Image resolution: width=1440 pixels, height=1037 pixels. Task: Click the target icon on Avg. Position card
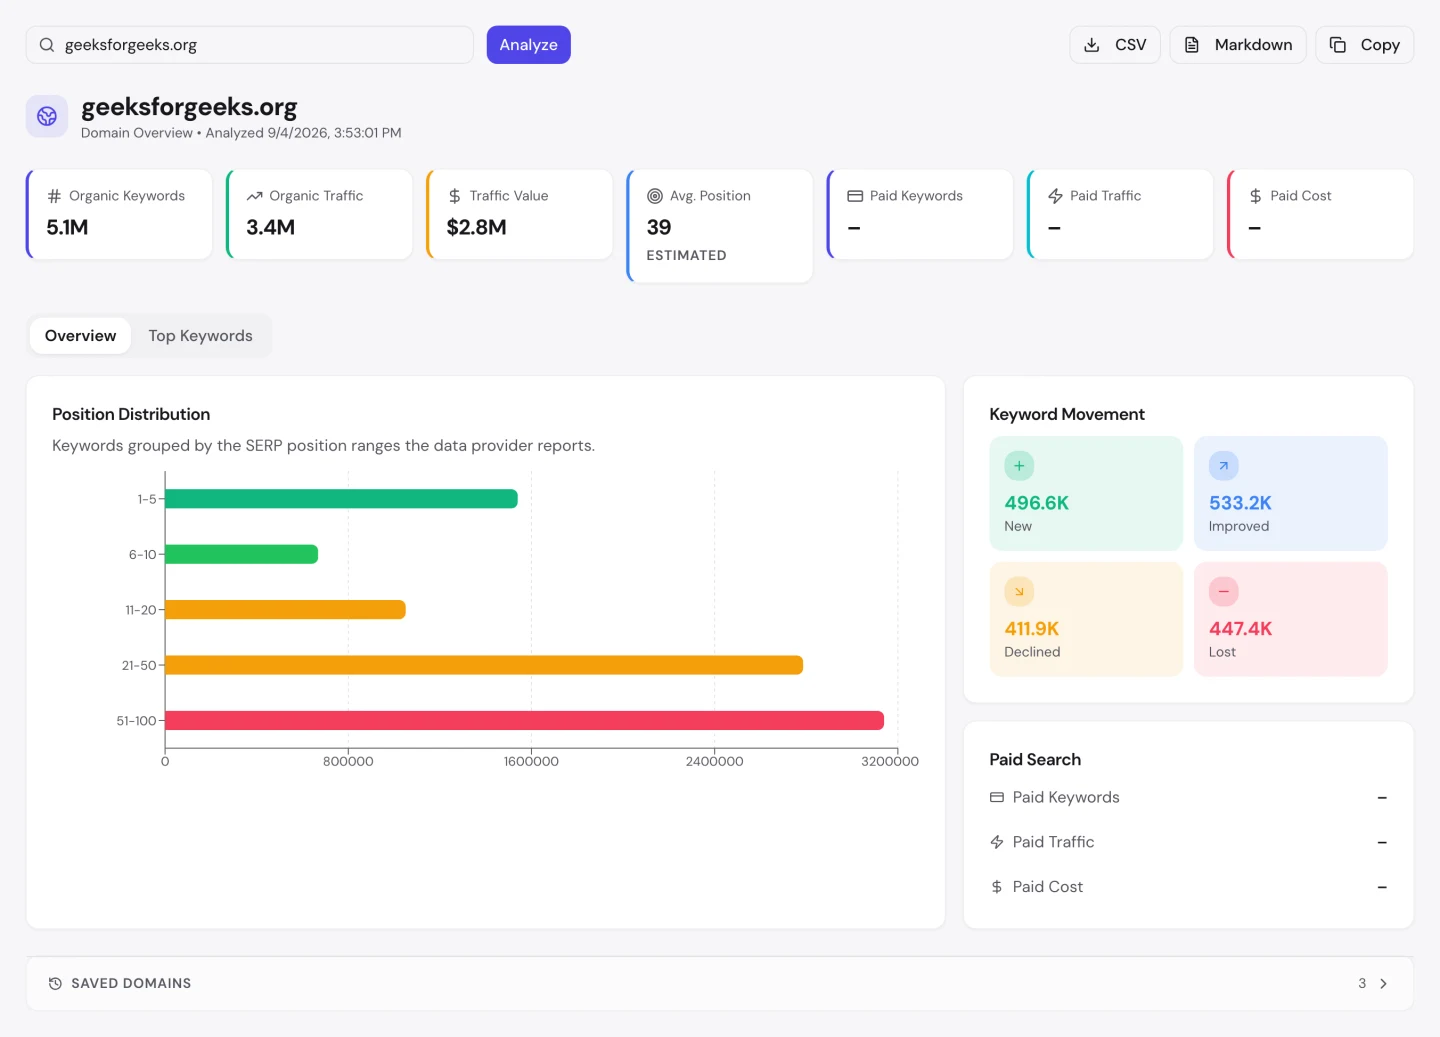point(655,196)
